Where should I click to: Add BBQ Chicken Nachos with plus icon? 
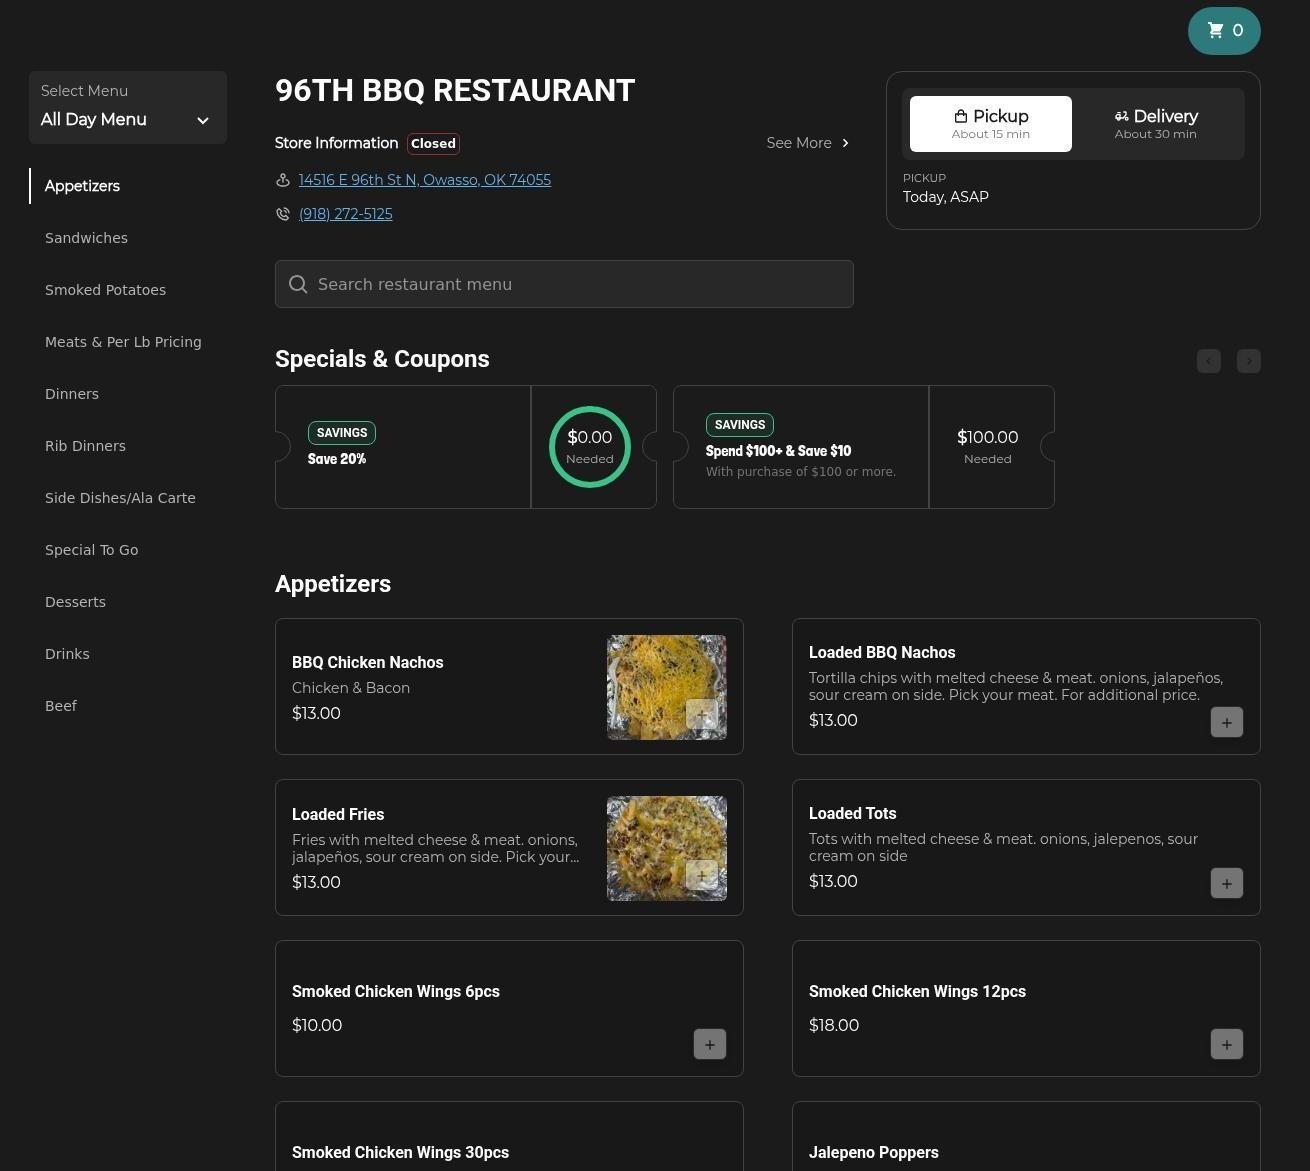click(701, 714)
